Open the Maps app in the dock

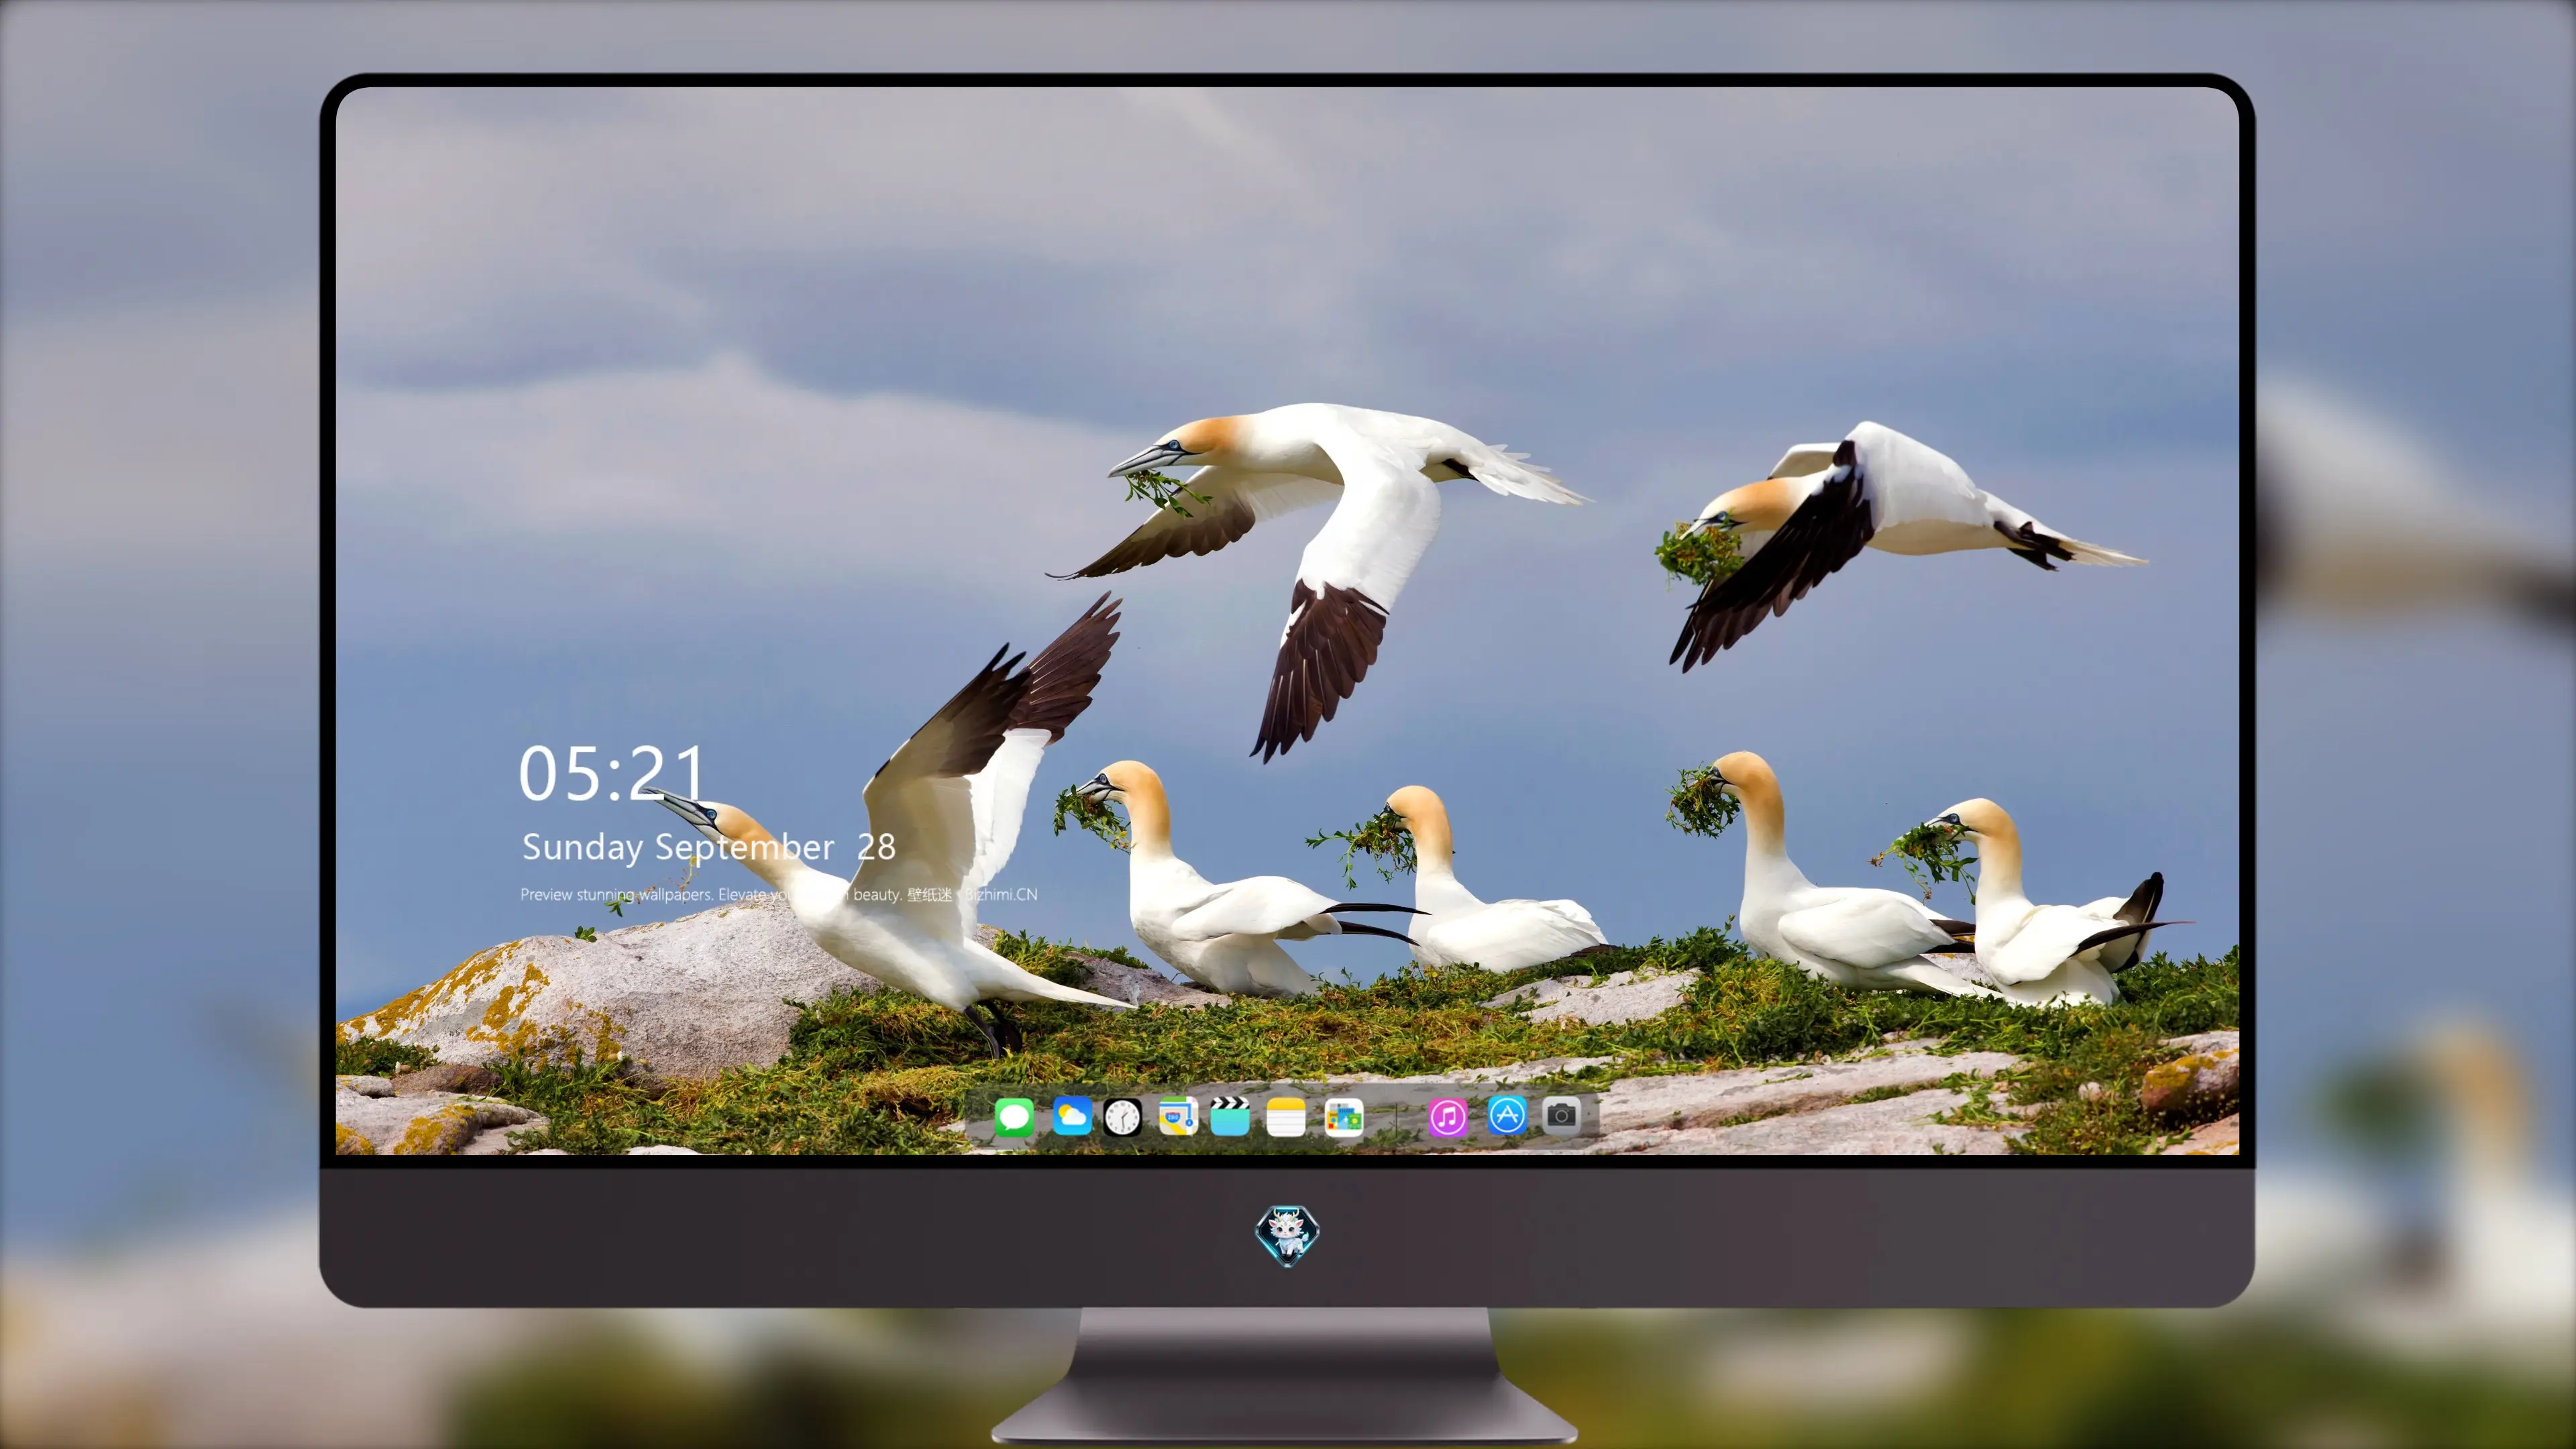1178,1116
